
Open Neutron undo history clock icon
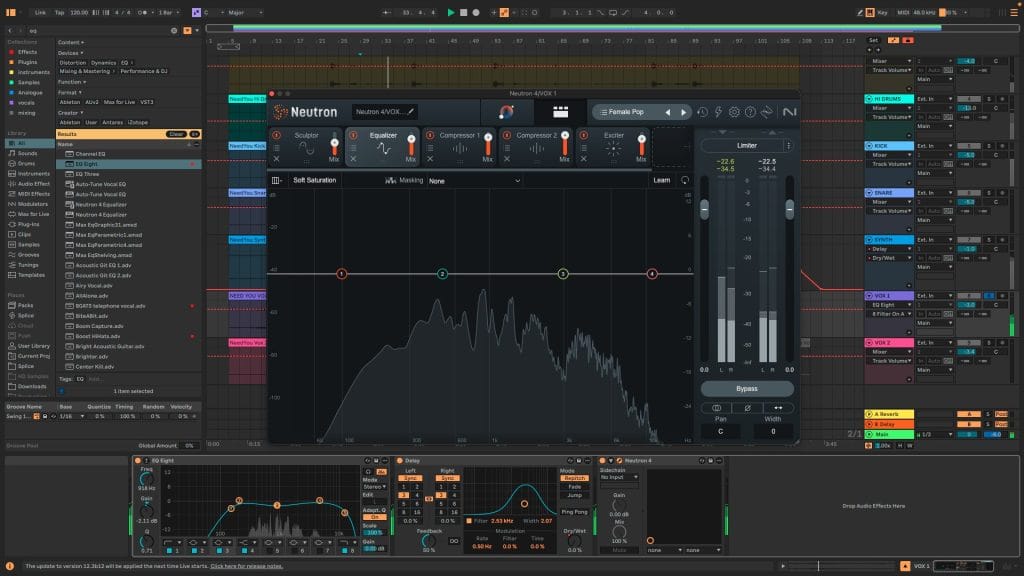703,113
